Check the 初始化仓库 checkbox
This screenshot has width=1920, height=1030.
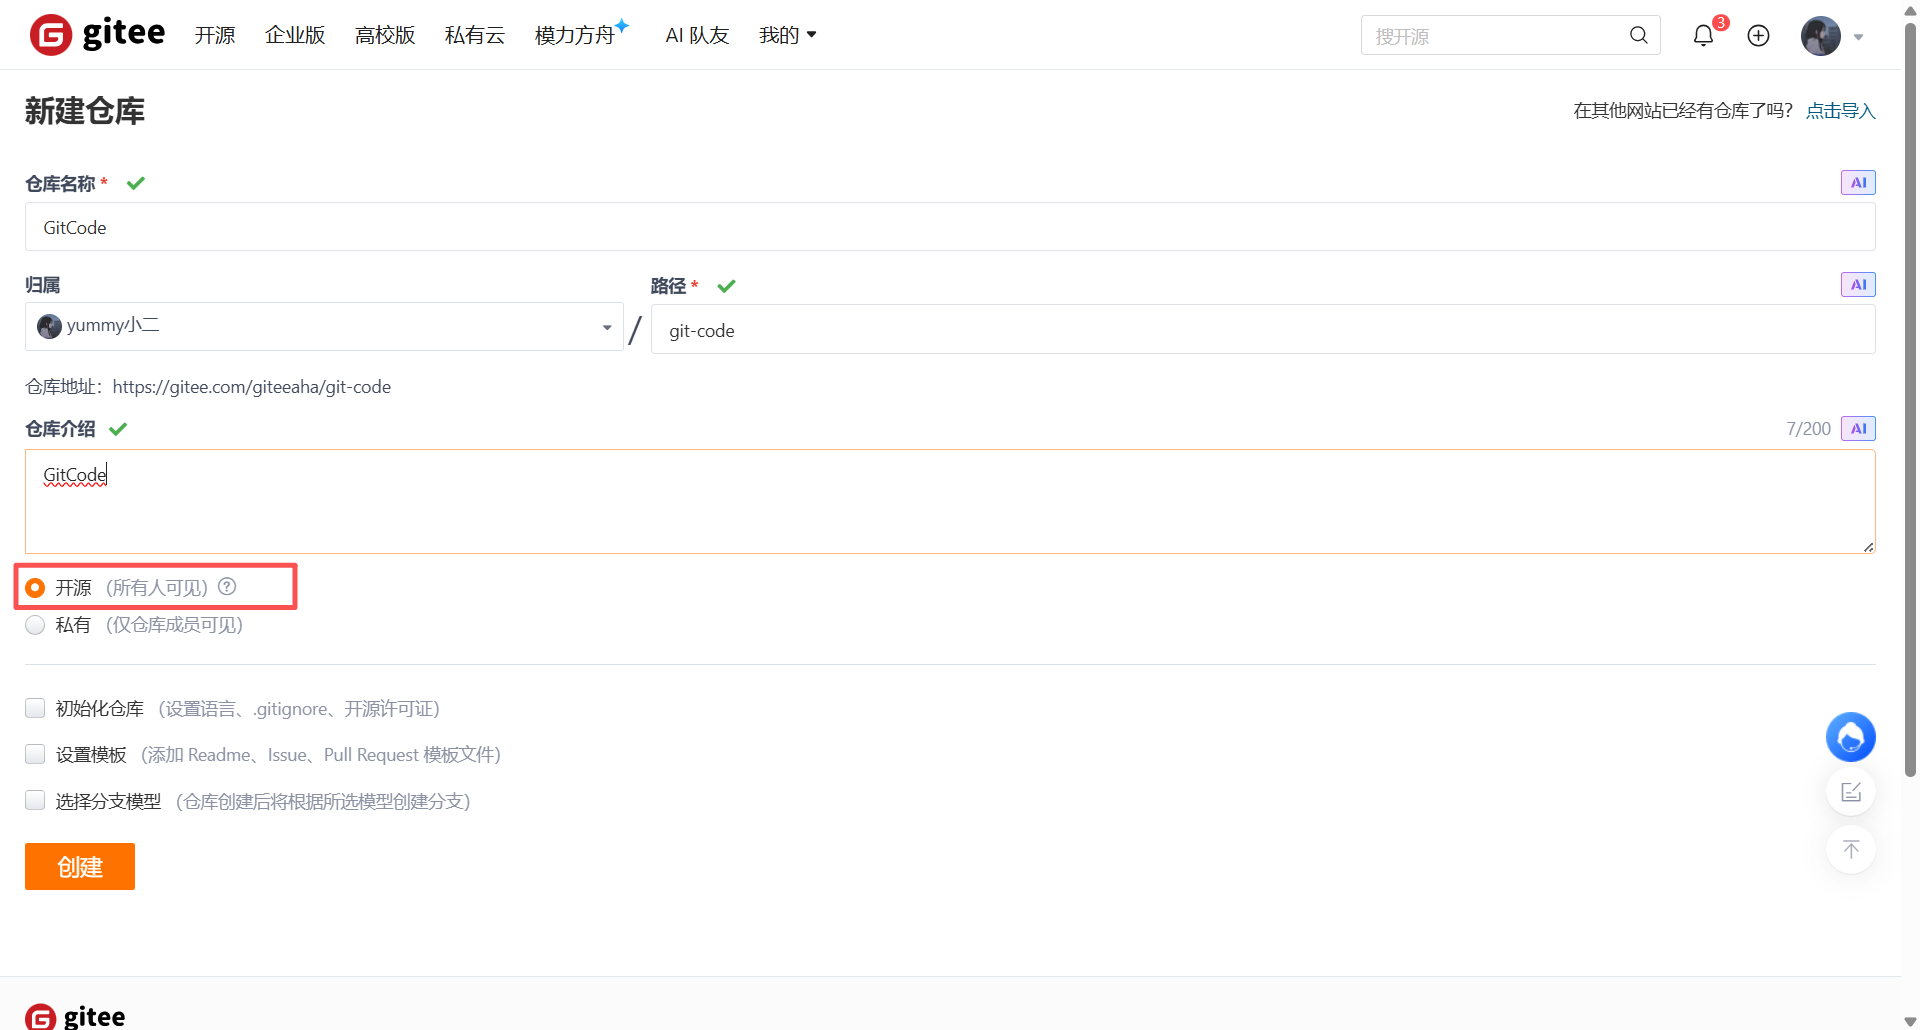[35, 708]
